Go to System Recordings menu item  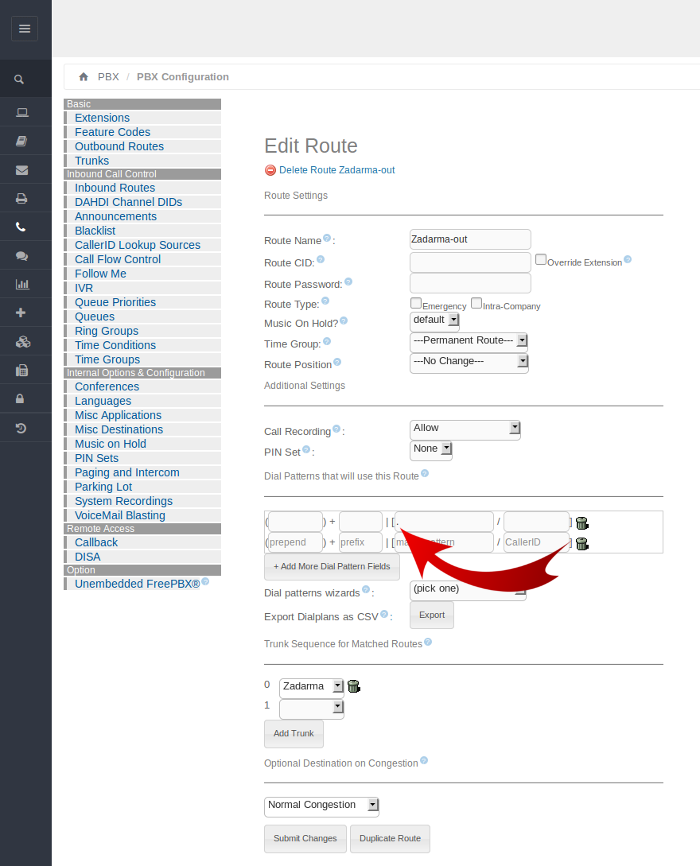pos(124,501)
